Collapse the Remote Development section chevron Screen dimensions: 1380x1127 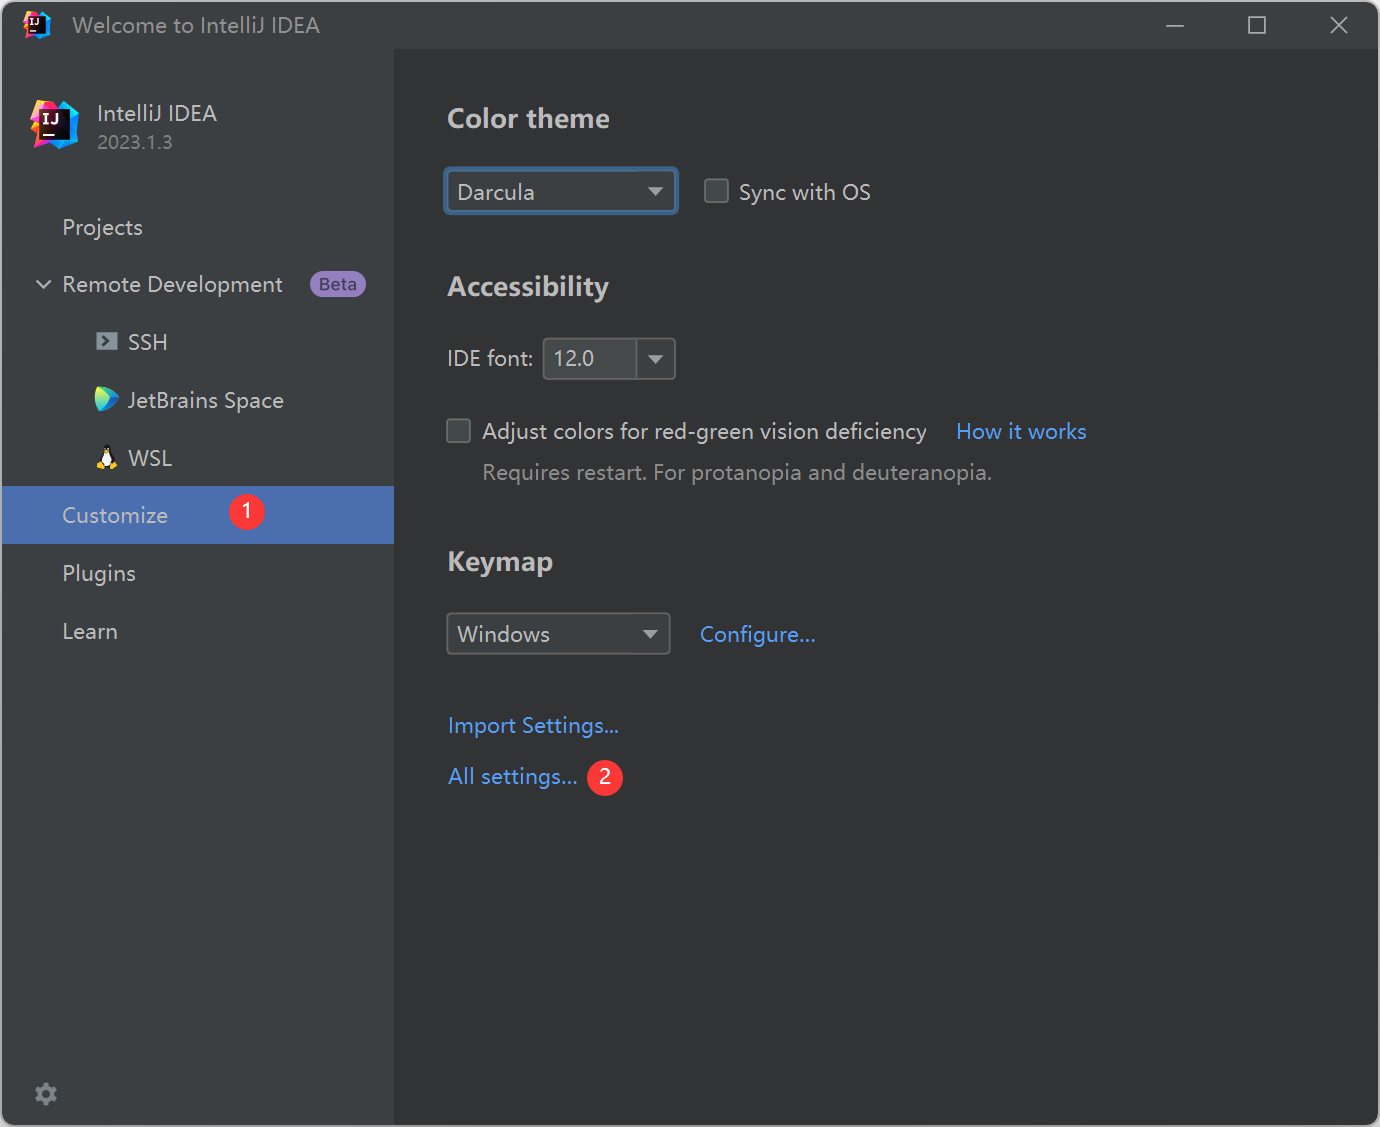43,285
